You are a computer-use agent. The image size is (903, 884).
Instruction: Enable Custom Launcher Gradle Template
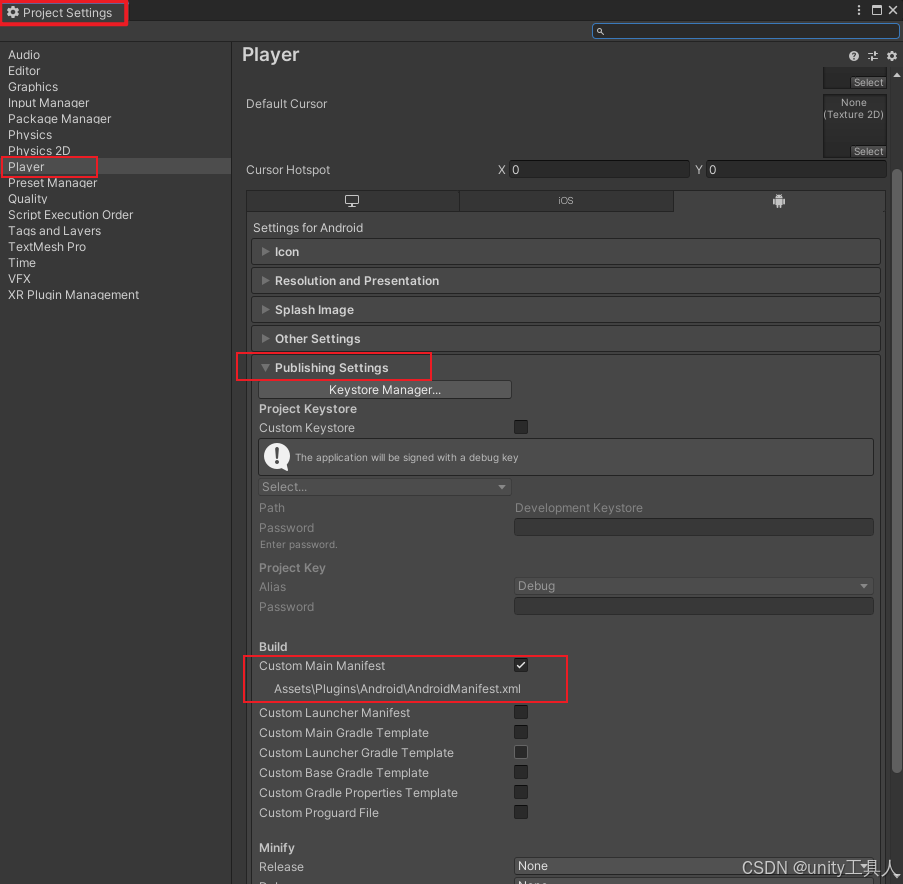pyautogui.click(x=521, y=752)
